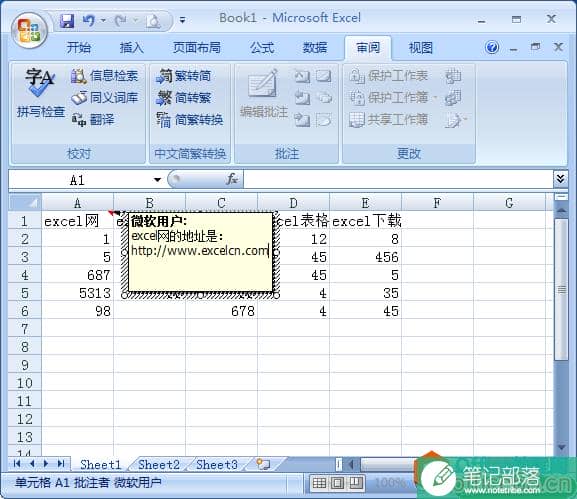Screen dimensions: 577x499
Task: Open the Name Box dropdown arrow
Action: [x=157, y=180]
